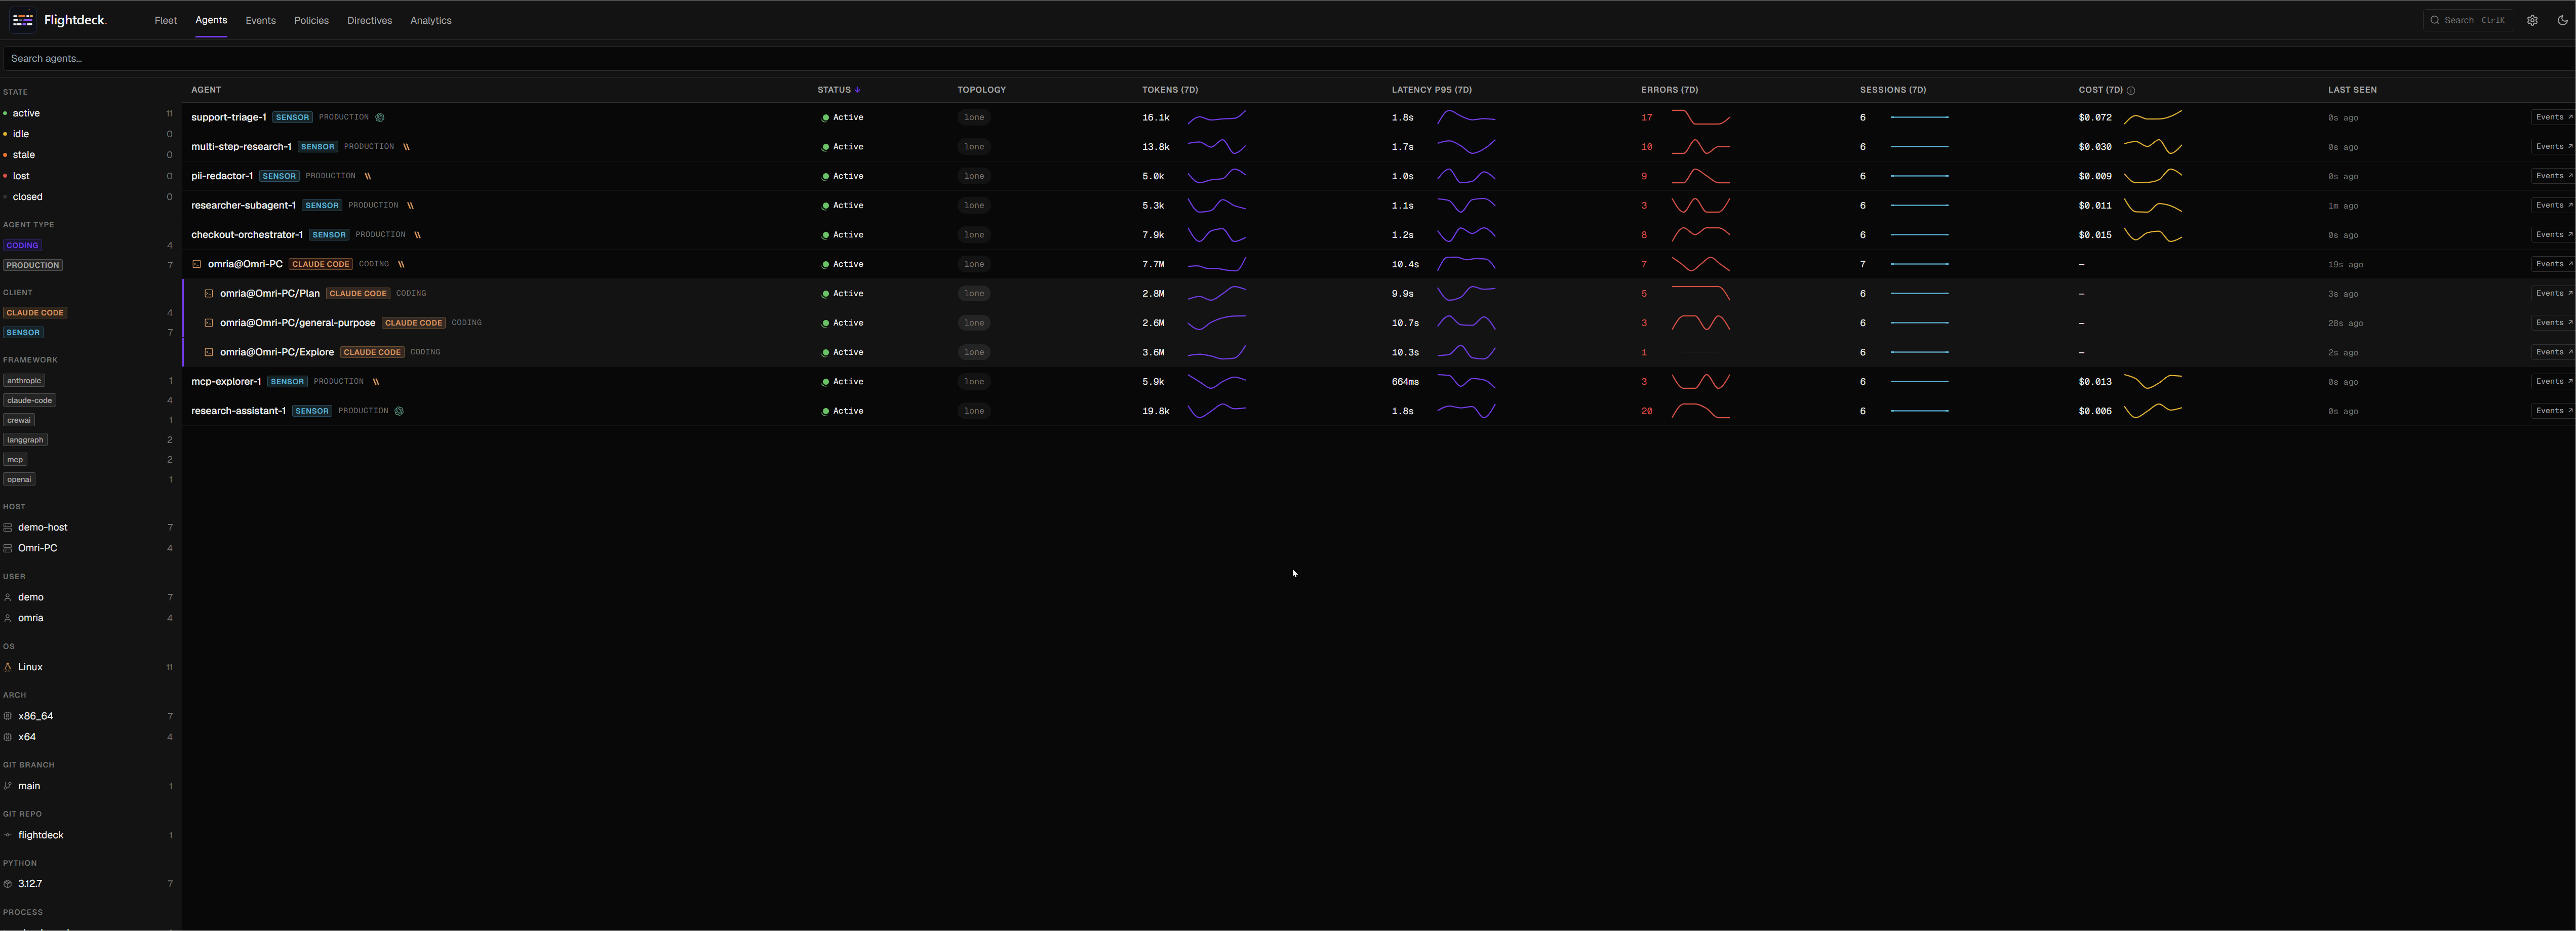This screenshot has width=2576, height=931.
Task: Select the langgraph framework filter
Action: pyautogui.click(x=25, y=440)
